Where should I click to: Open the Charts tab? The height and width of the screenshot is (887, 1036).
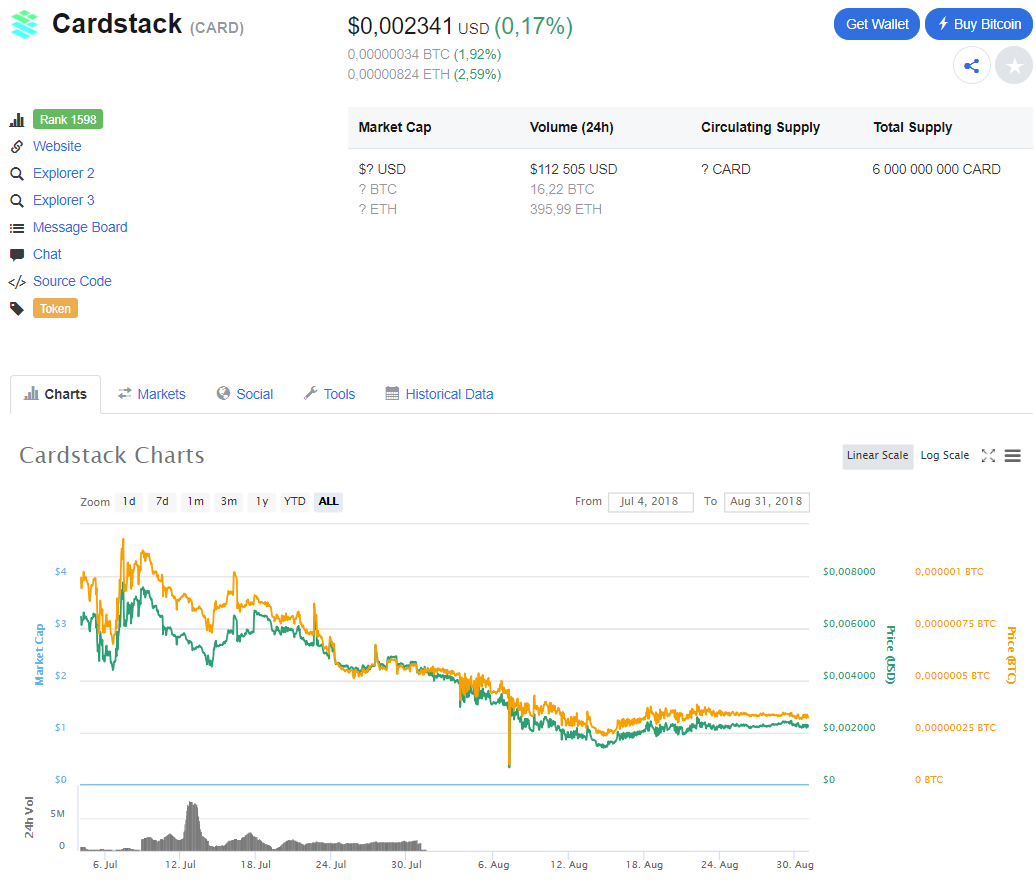pos(56,395)
